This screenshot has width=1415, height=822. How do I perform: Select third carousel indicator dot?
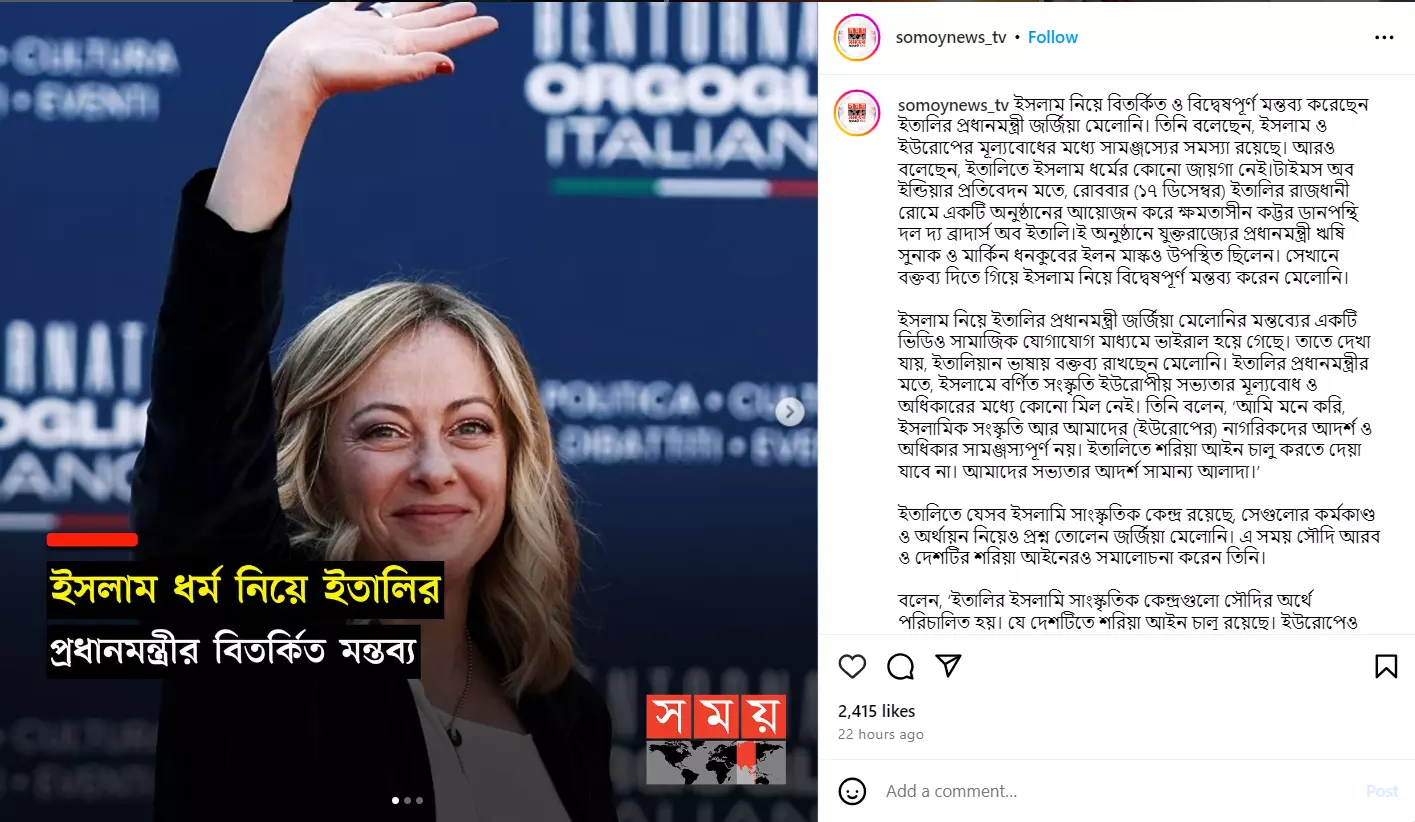point(419,800)
